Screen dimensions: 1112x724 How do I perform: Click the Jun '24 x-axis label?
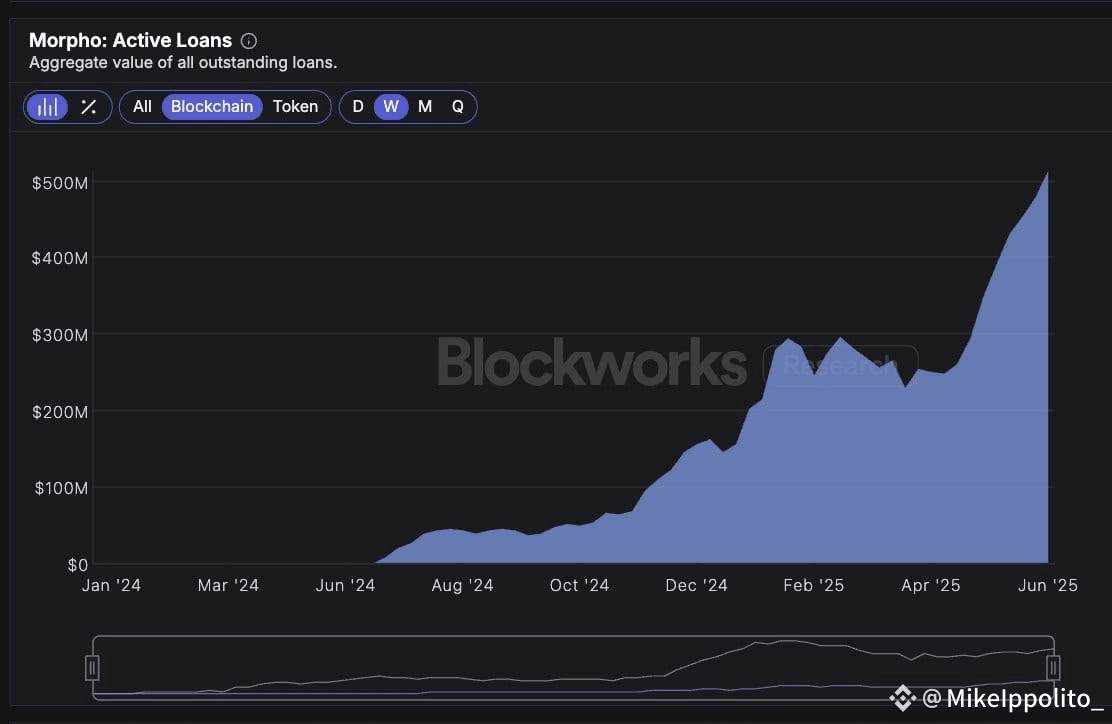345,586
